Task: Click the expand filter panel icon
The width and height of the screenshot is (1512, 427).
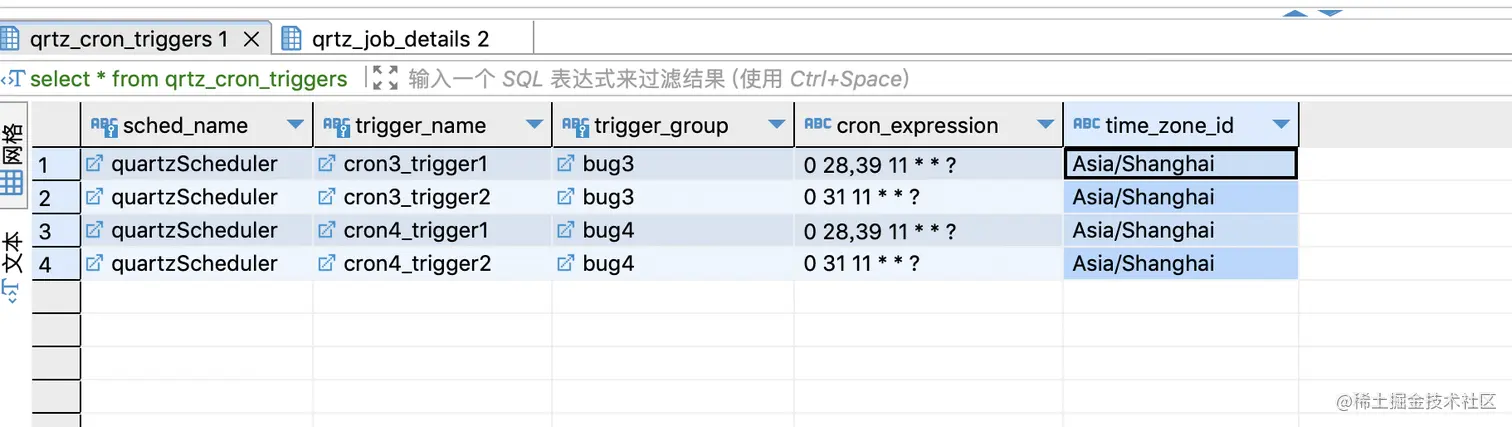Action: pos(385,78)
